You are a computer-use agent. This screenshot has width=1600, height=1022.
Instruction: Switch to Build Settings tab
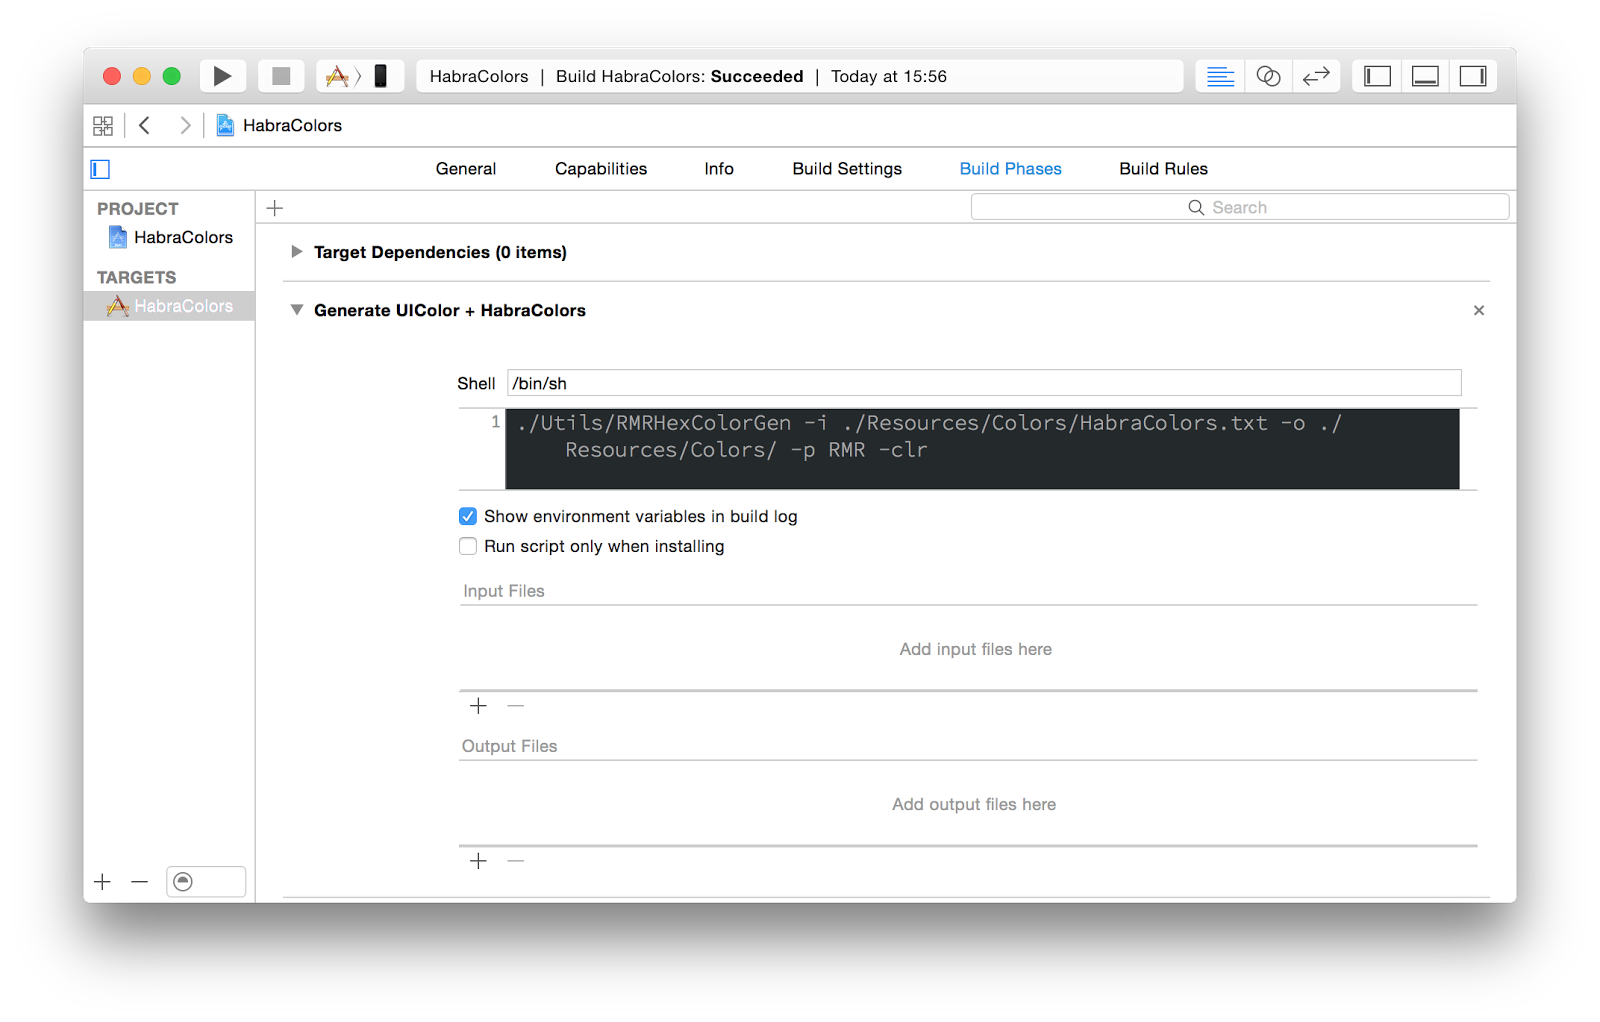(x=847, y=169)
